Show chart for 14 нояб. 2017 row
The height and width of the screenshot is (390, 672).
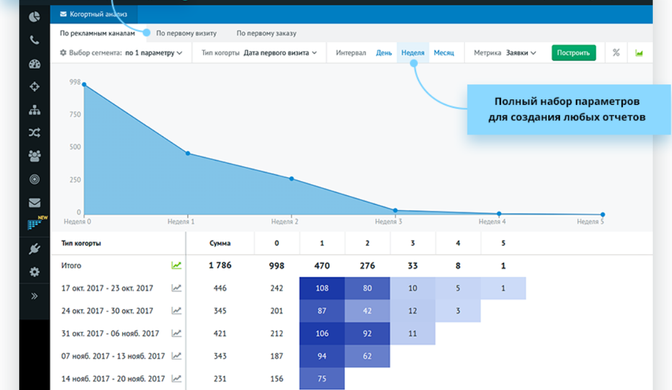point(176,378)
